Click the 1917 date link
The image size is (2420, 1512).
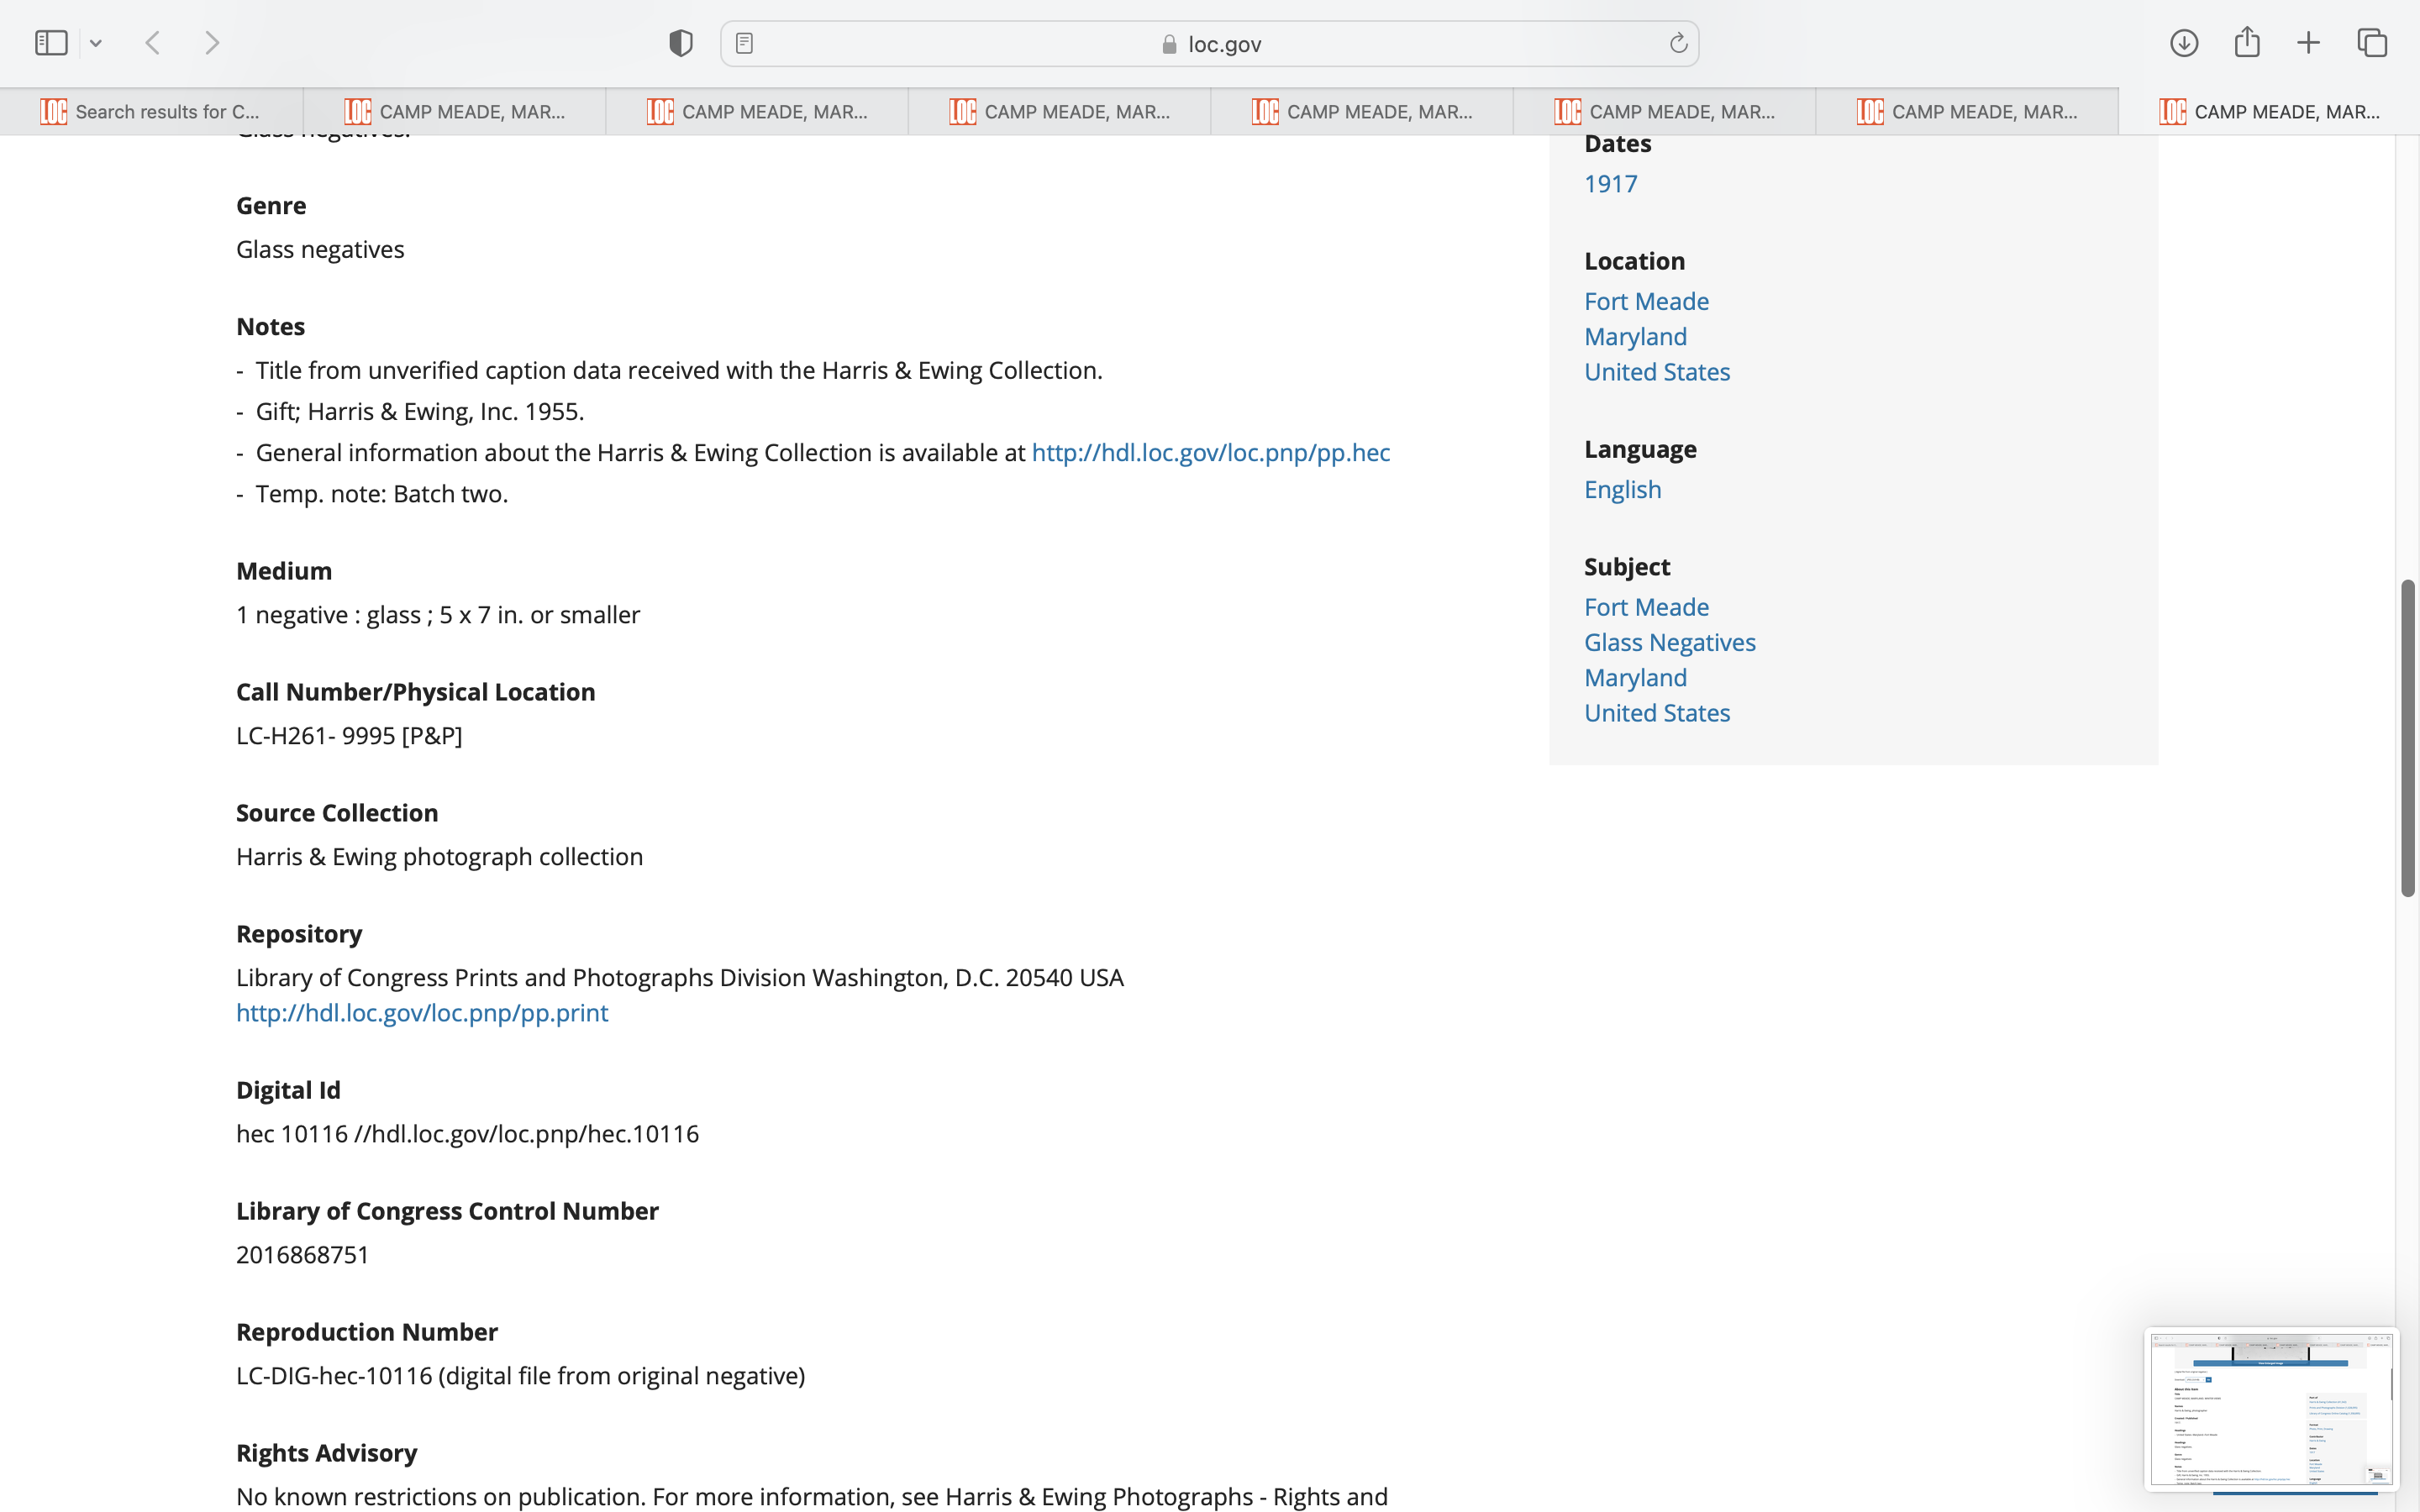pyautogui.click(x=1610, y=184)
